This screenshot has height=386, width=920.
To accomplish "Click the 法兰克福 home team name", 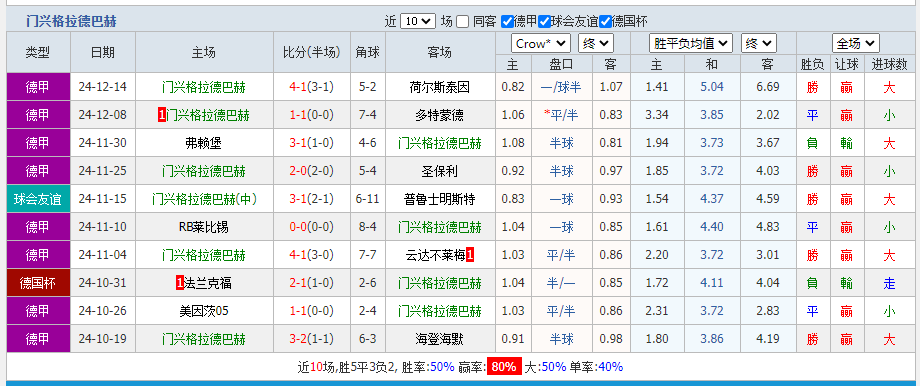I will pyautogui.click(x=208, y=283).
